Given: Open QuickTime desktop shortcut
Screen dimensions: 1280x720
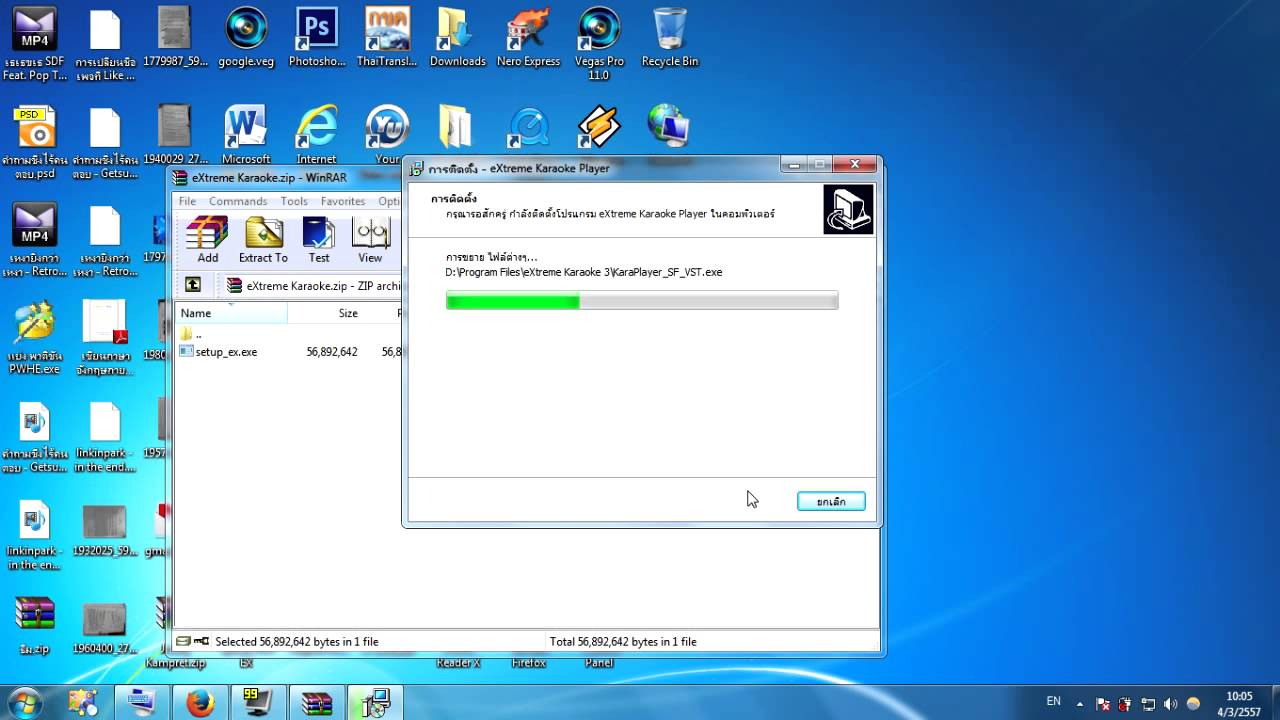Looking at the screenshot, I should coord(528,128).
